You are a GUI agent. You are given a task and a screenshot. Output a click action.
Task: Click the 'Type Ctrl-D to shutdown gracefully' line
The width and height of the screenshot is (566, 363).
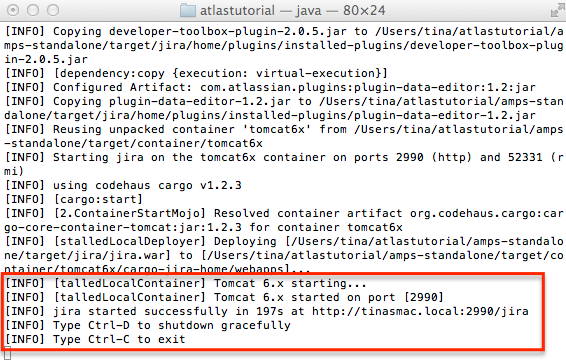[148, 325]
